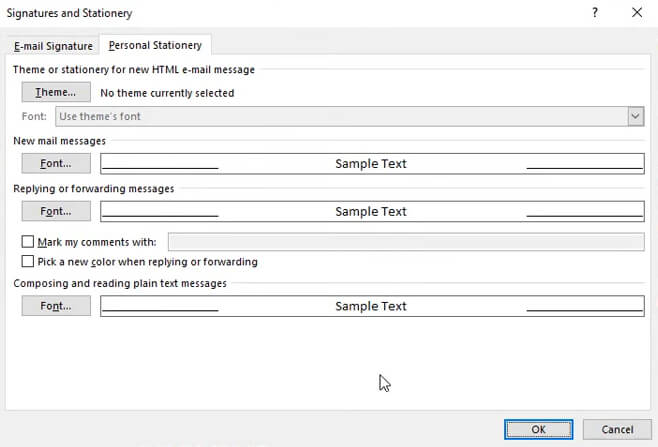Select the Personal Stationery tab
Viewport: 658px width, 447px height.
pyautogui.click(x=155, y=45)
